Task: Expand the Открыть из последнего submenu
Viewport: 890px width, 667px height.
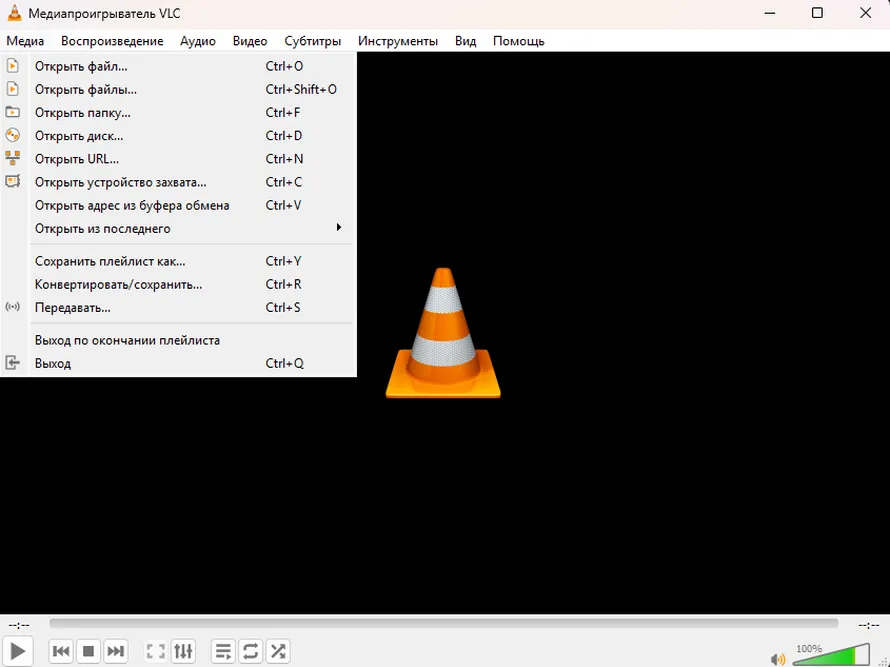Action: 178,229
